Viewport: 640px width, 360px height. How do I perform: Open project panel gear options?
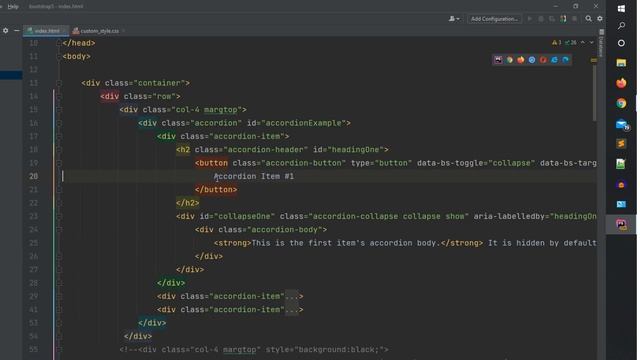pyautogui.click(x=5, y=31)
